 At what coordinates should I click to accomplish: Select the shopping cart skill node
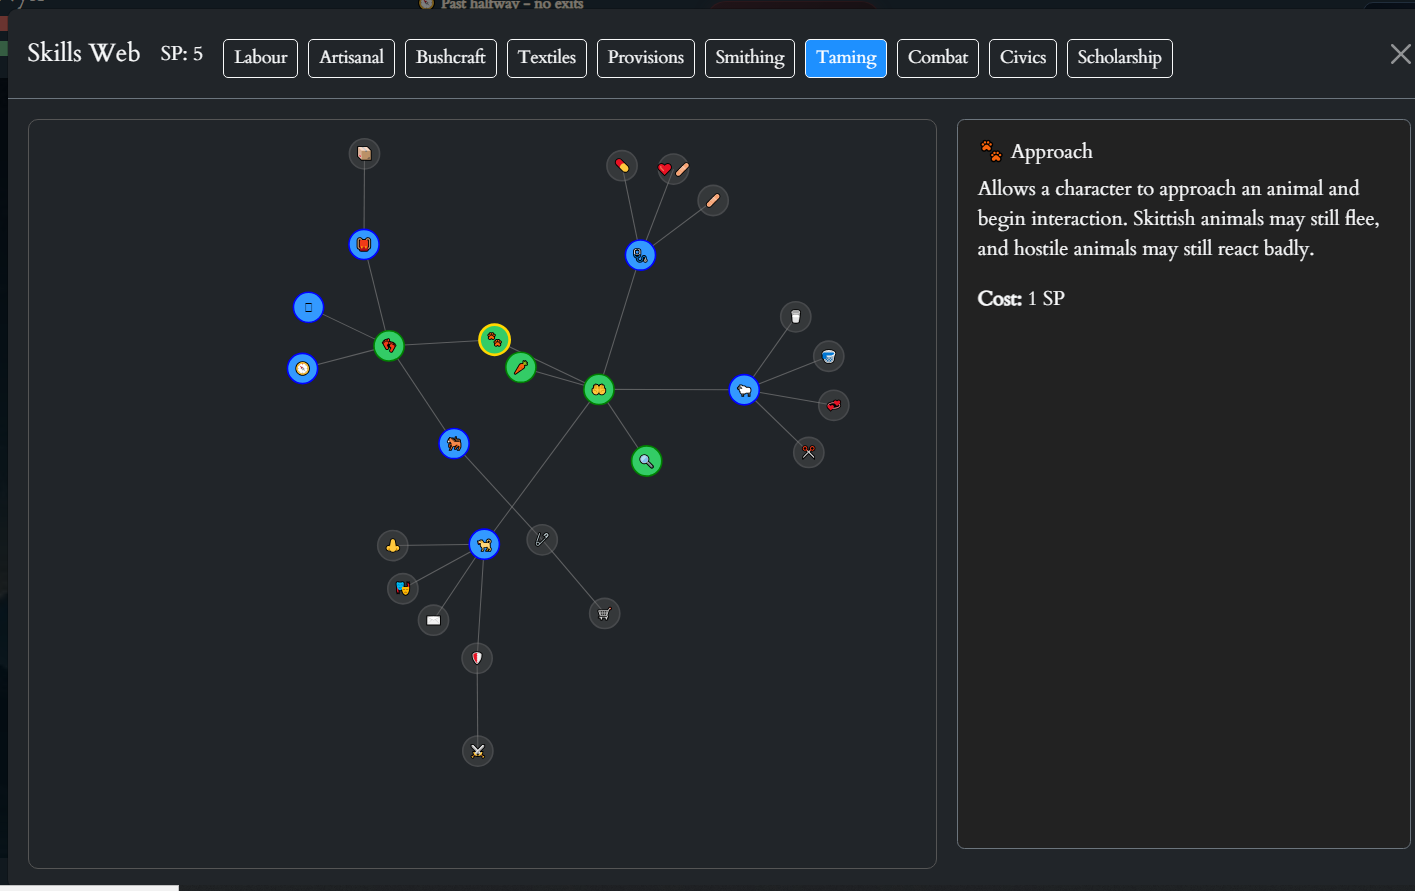pyautogui.click(x=604, y=613)
